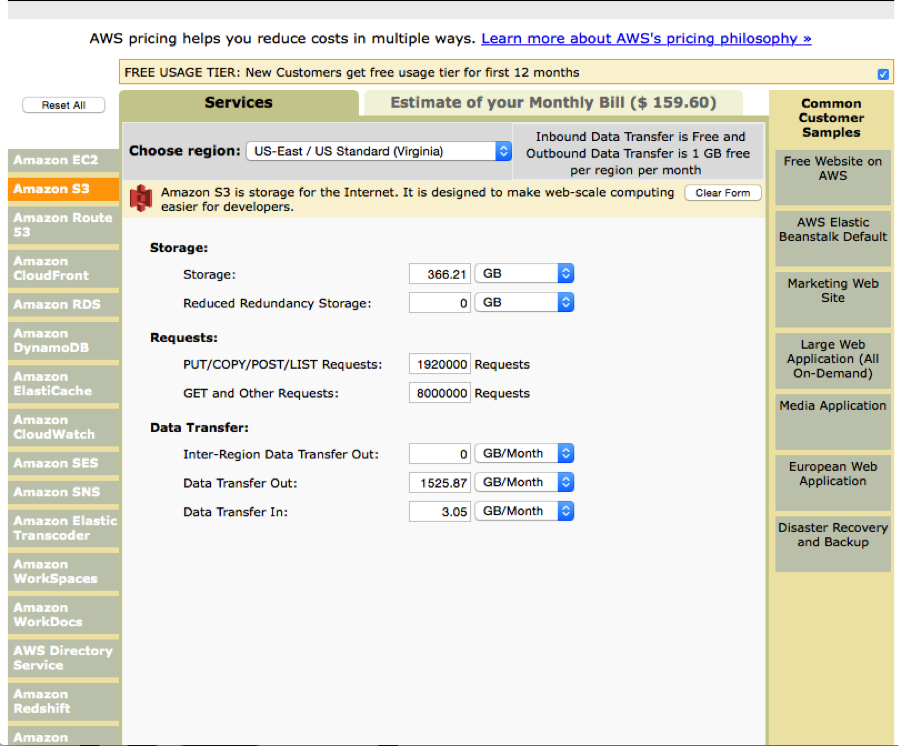Click the Inter-Region Data Transfer Out field
Screen dimensions: 899x747
coord(440,454)
